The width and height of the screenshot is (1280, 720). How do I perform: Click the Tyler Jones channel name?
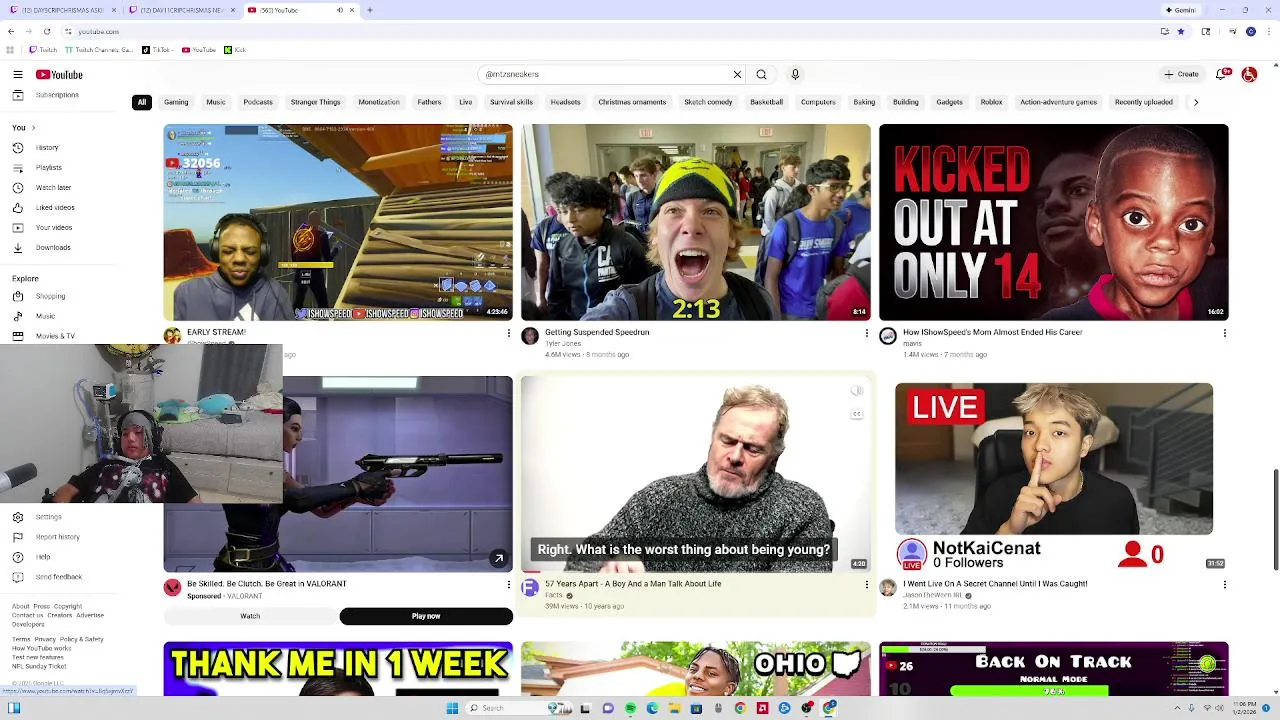563,344
